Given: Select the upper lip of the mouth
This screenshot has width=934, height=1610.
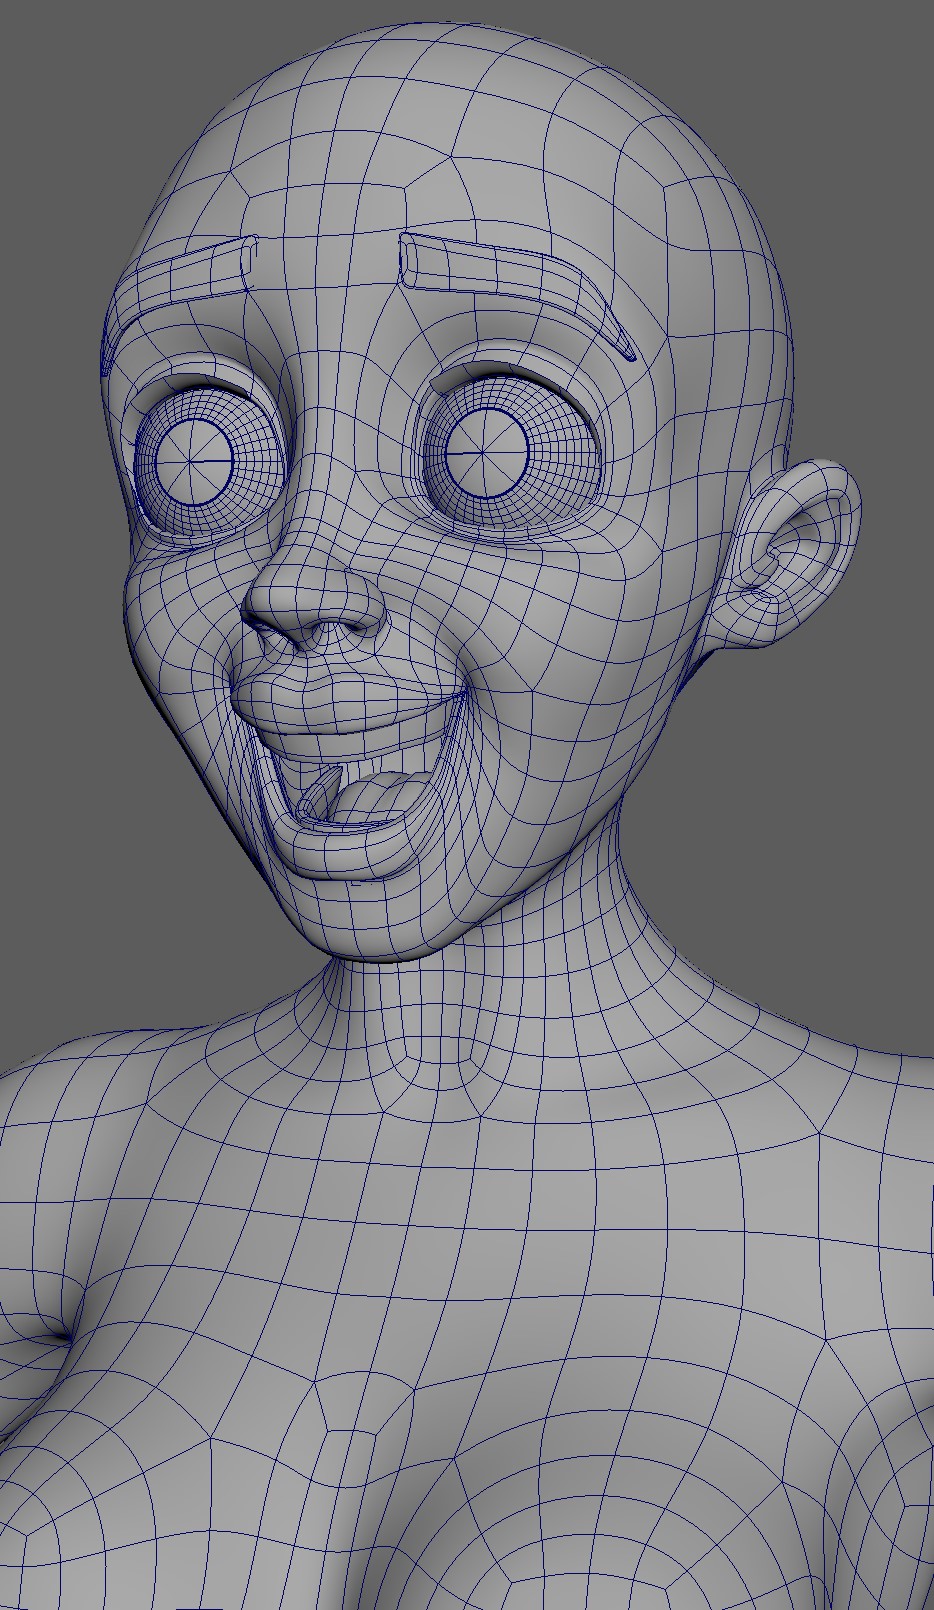Looking at the screenshot, I should tap(348, 704).
